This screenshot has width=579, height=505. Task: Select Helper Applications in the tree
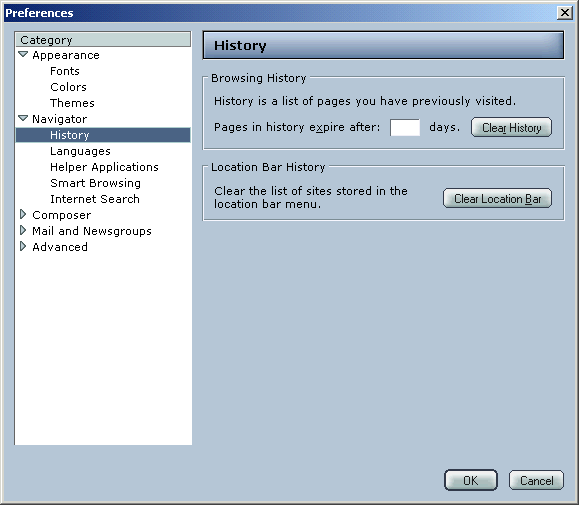[104, 167]
